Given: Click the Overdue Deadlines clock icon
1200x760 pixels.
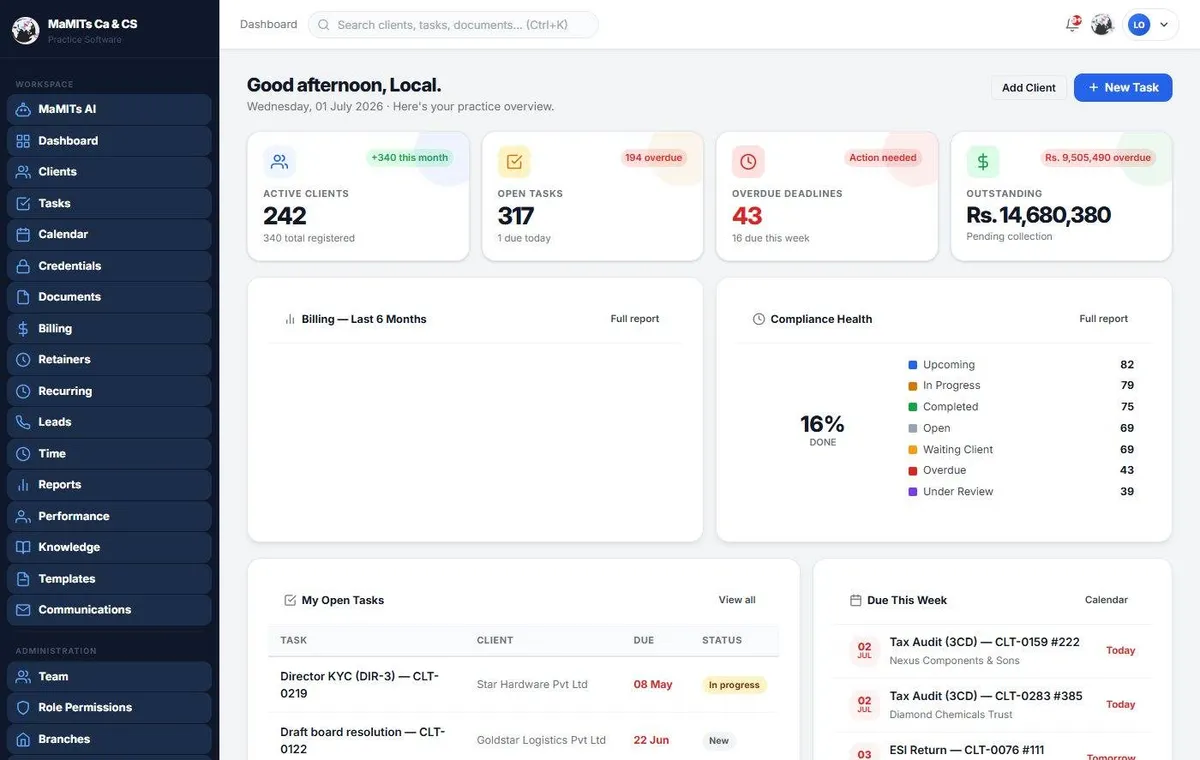Looking at the screenshot, I should (x=748, y=161).
